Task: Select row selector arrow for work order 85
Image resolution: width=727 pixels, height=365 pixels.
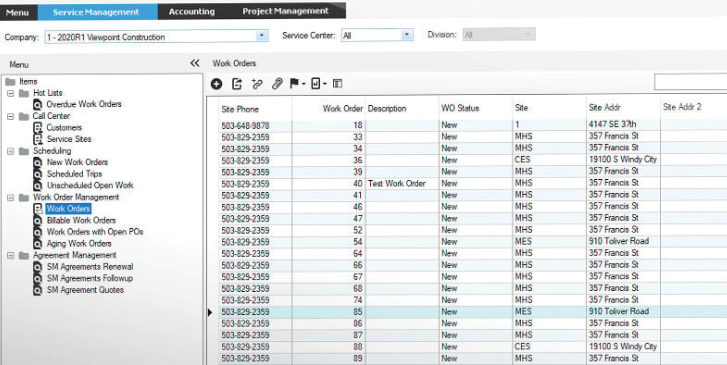Action: coord(210,313)
